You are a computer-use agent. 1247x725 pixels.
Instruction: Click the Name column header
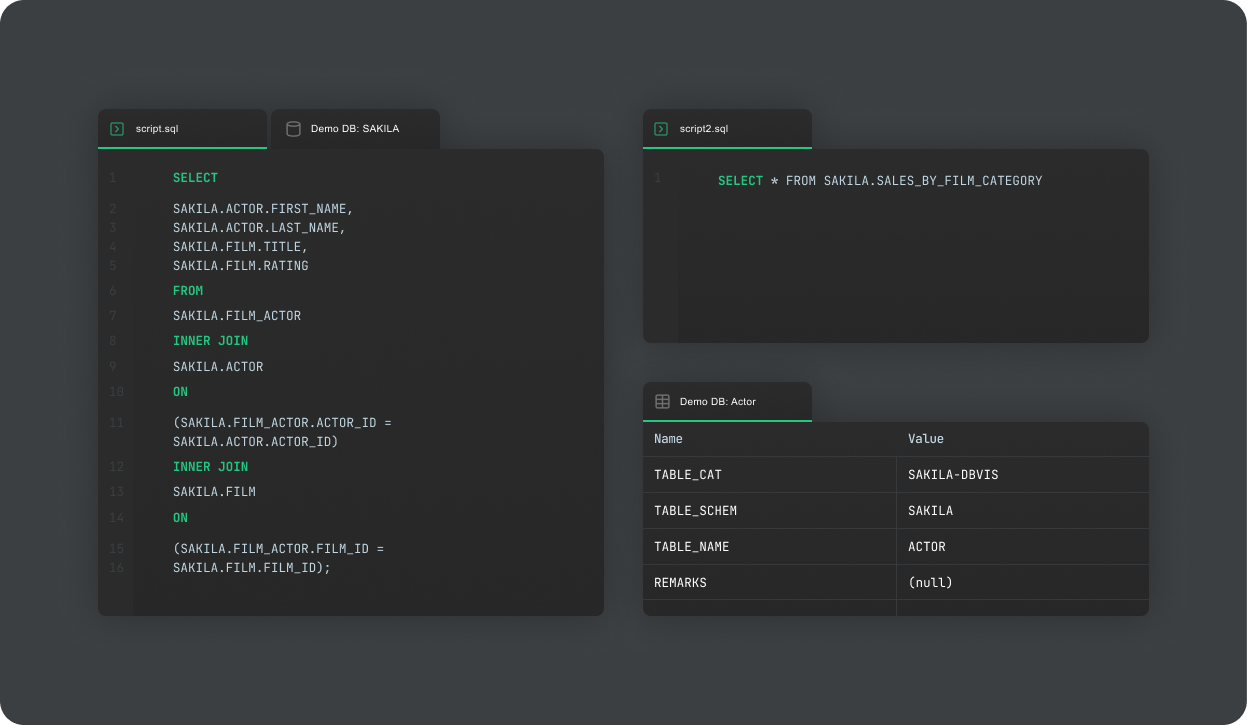668,438
